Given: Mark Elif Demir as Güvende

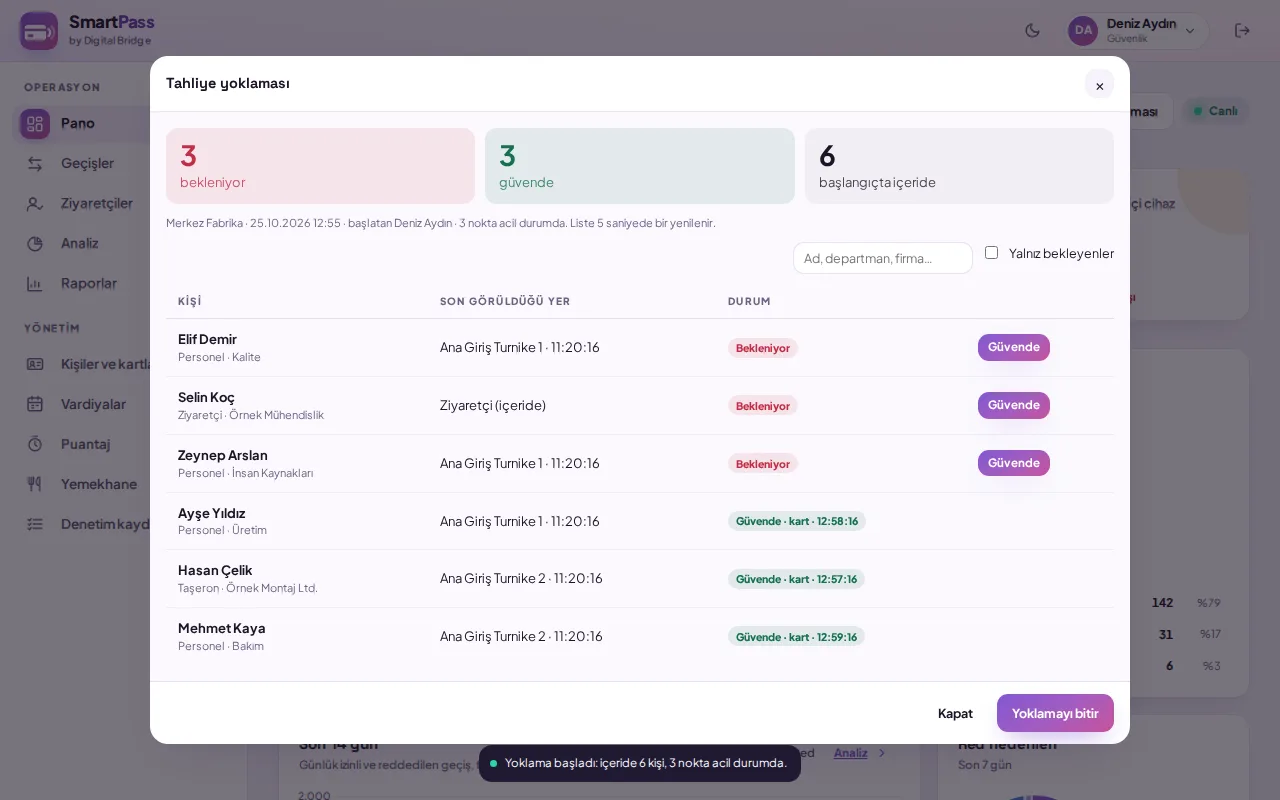Looking at the screenshot, I should [1013, 347].
